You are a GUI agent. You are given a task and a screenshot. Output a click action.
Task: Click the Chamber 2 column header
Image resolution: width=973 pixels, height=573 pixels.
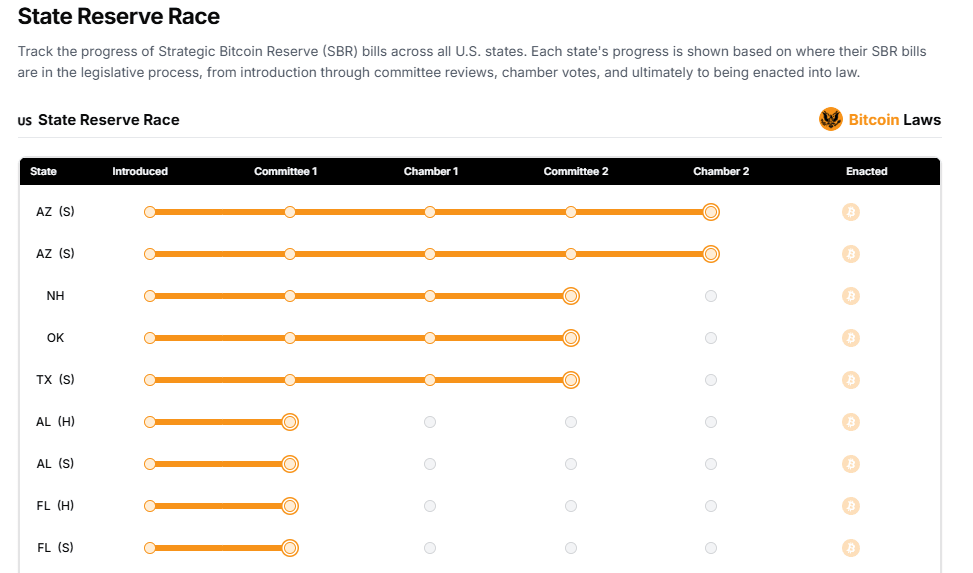coord(721,171)
